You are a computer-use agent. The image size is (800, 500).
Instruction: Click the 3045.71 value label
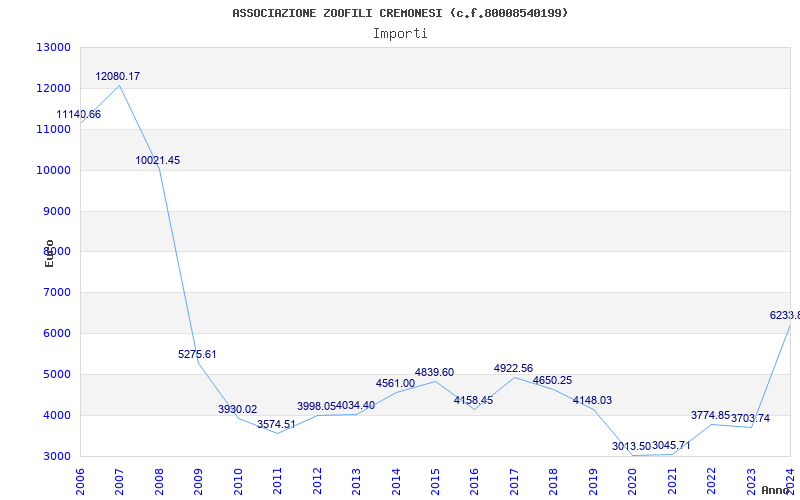(671, 445)
